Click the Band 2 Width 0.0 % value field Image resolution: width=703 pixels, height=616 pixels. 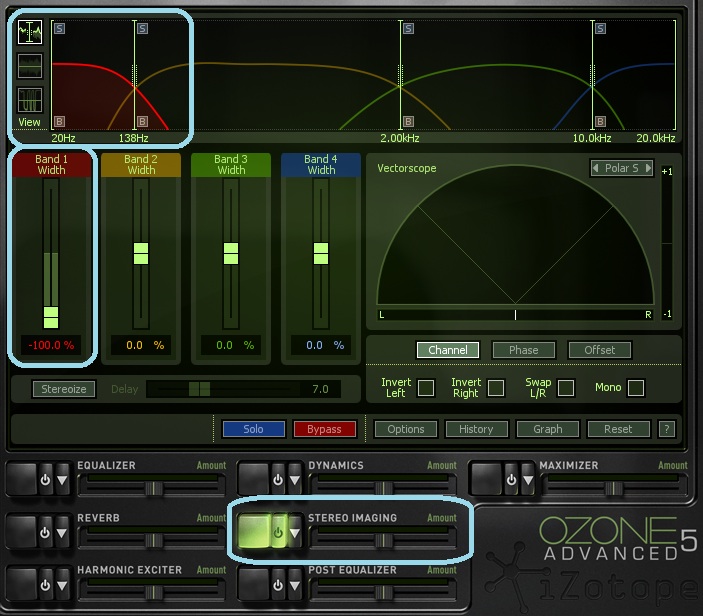point(141,345)
